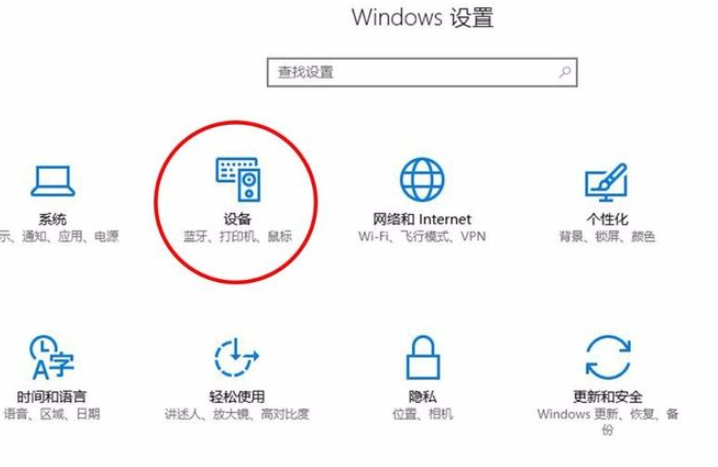Click the magnifier icon in search box
718x467 pixels.
coord(565,72)
